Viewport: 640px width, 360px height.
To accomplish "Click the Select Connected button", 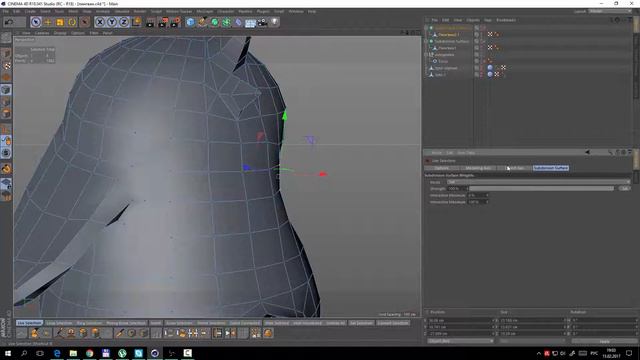I will (x=244, y=323).
